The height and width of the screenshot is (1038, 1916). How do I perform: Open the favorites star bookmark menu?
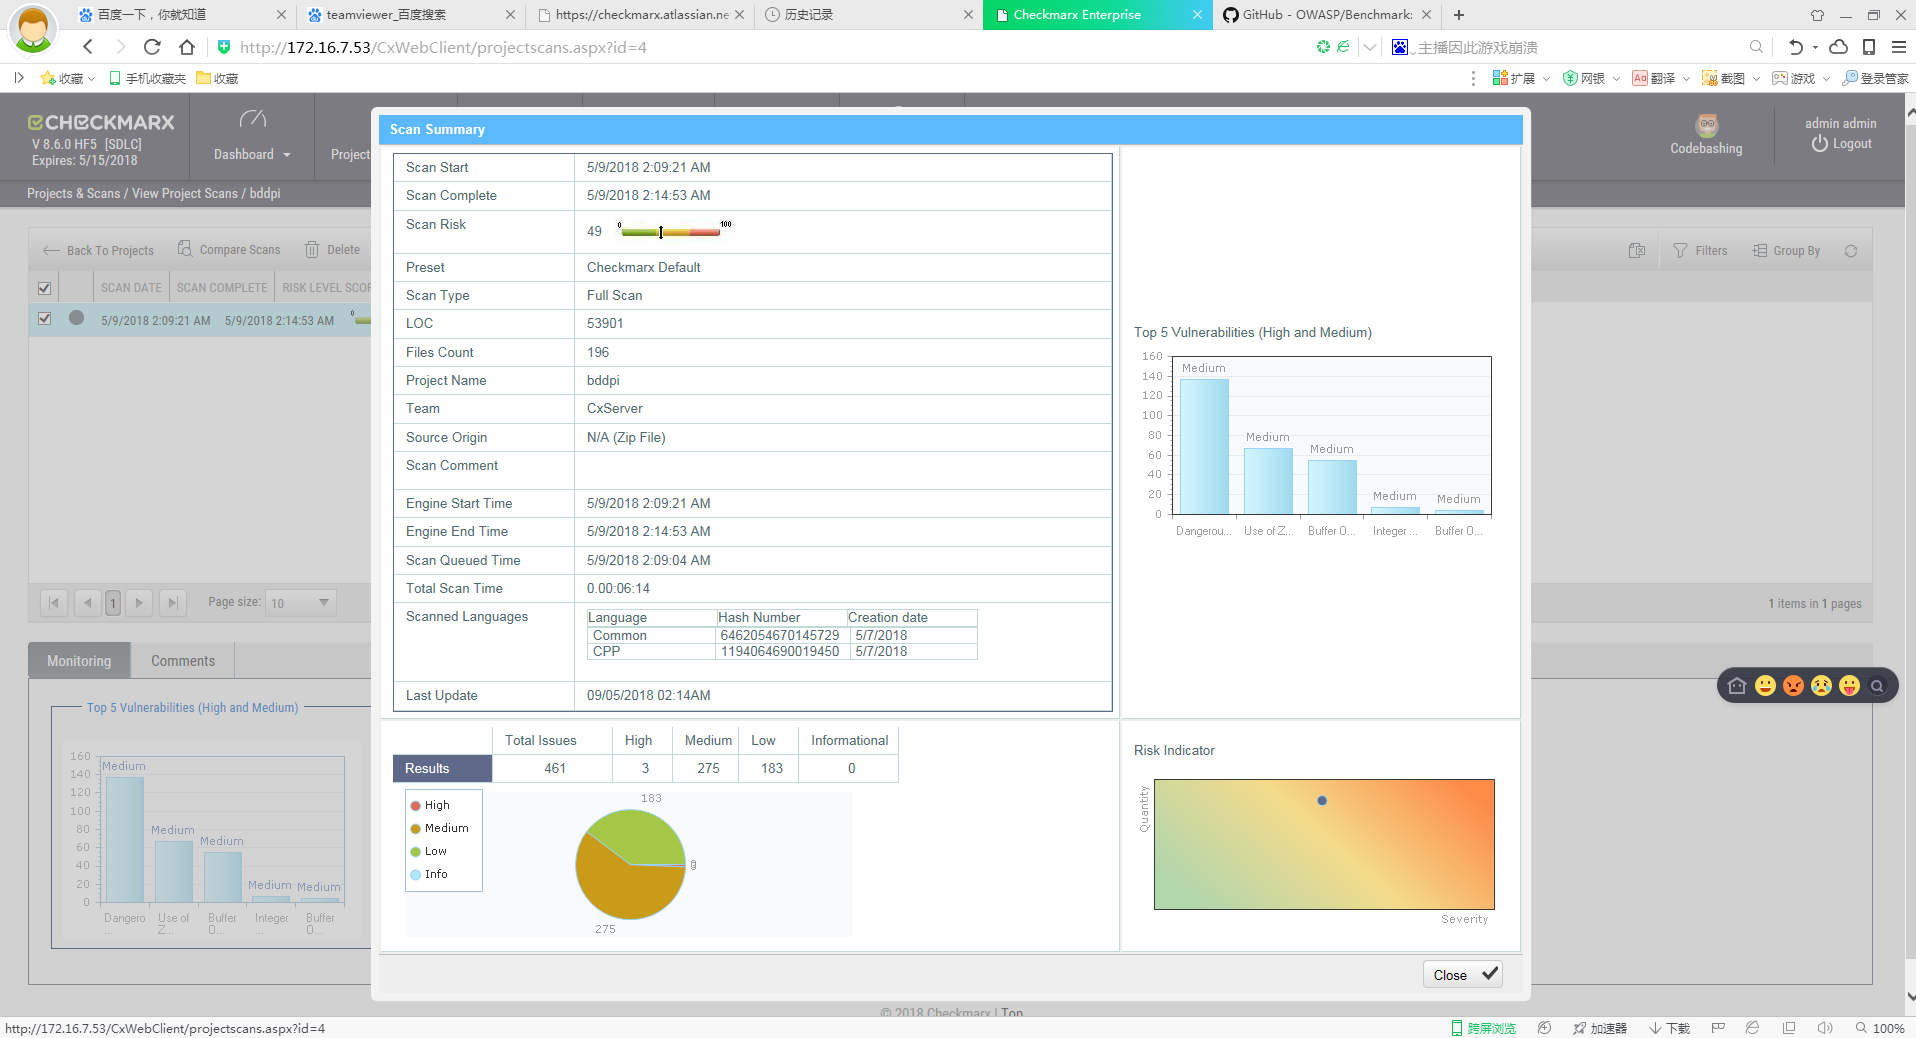(x=66, y=78)
